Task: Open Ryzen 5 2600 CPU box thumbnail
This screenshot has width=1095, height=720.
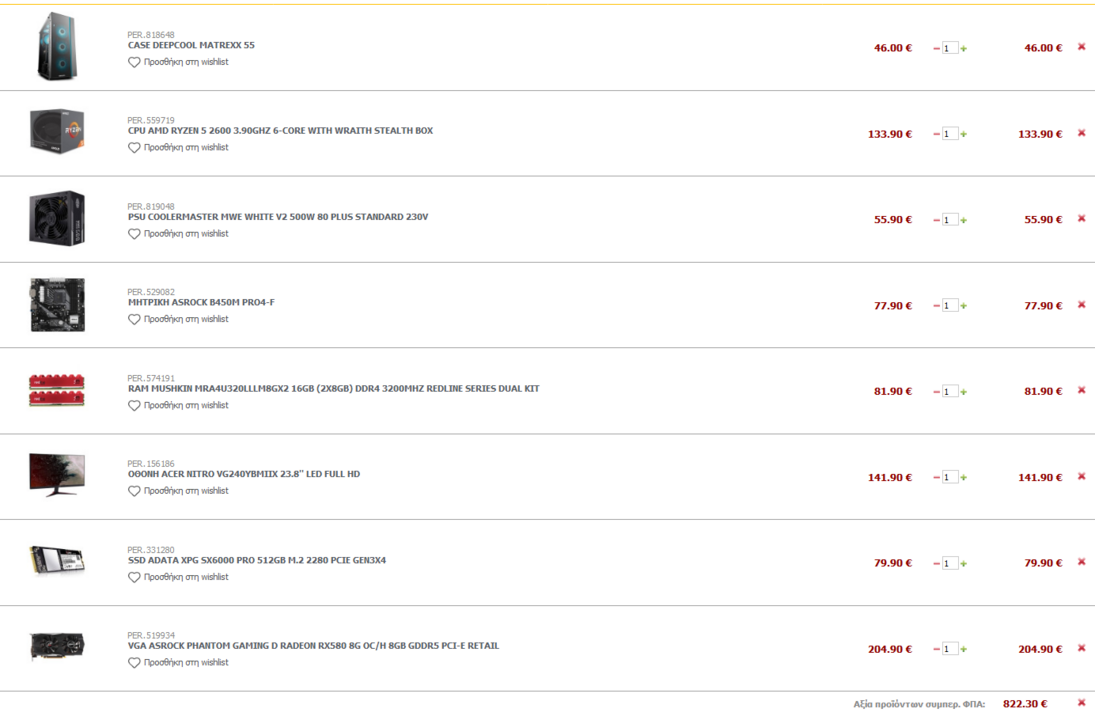Action: pos(57,131)
